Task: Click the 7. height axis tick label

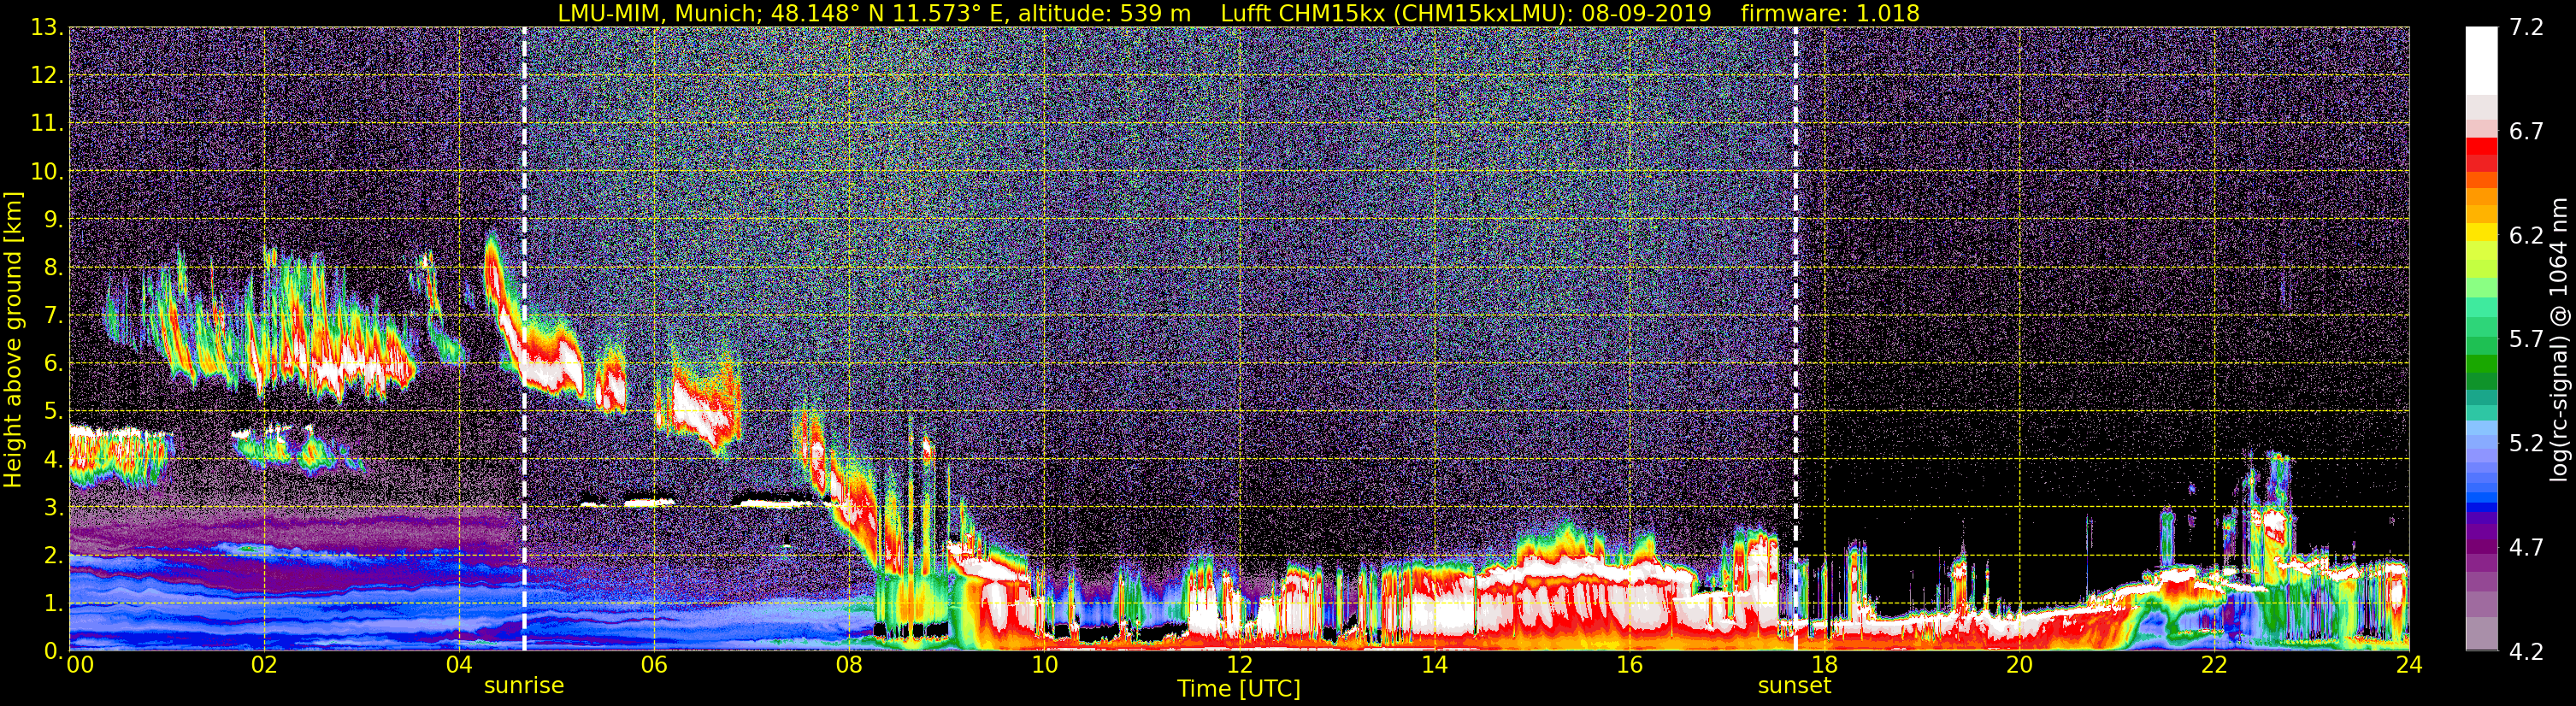Action: point(54,316)
